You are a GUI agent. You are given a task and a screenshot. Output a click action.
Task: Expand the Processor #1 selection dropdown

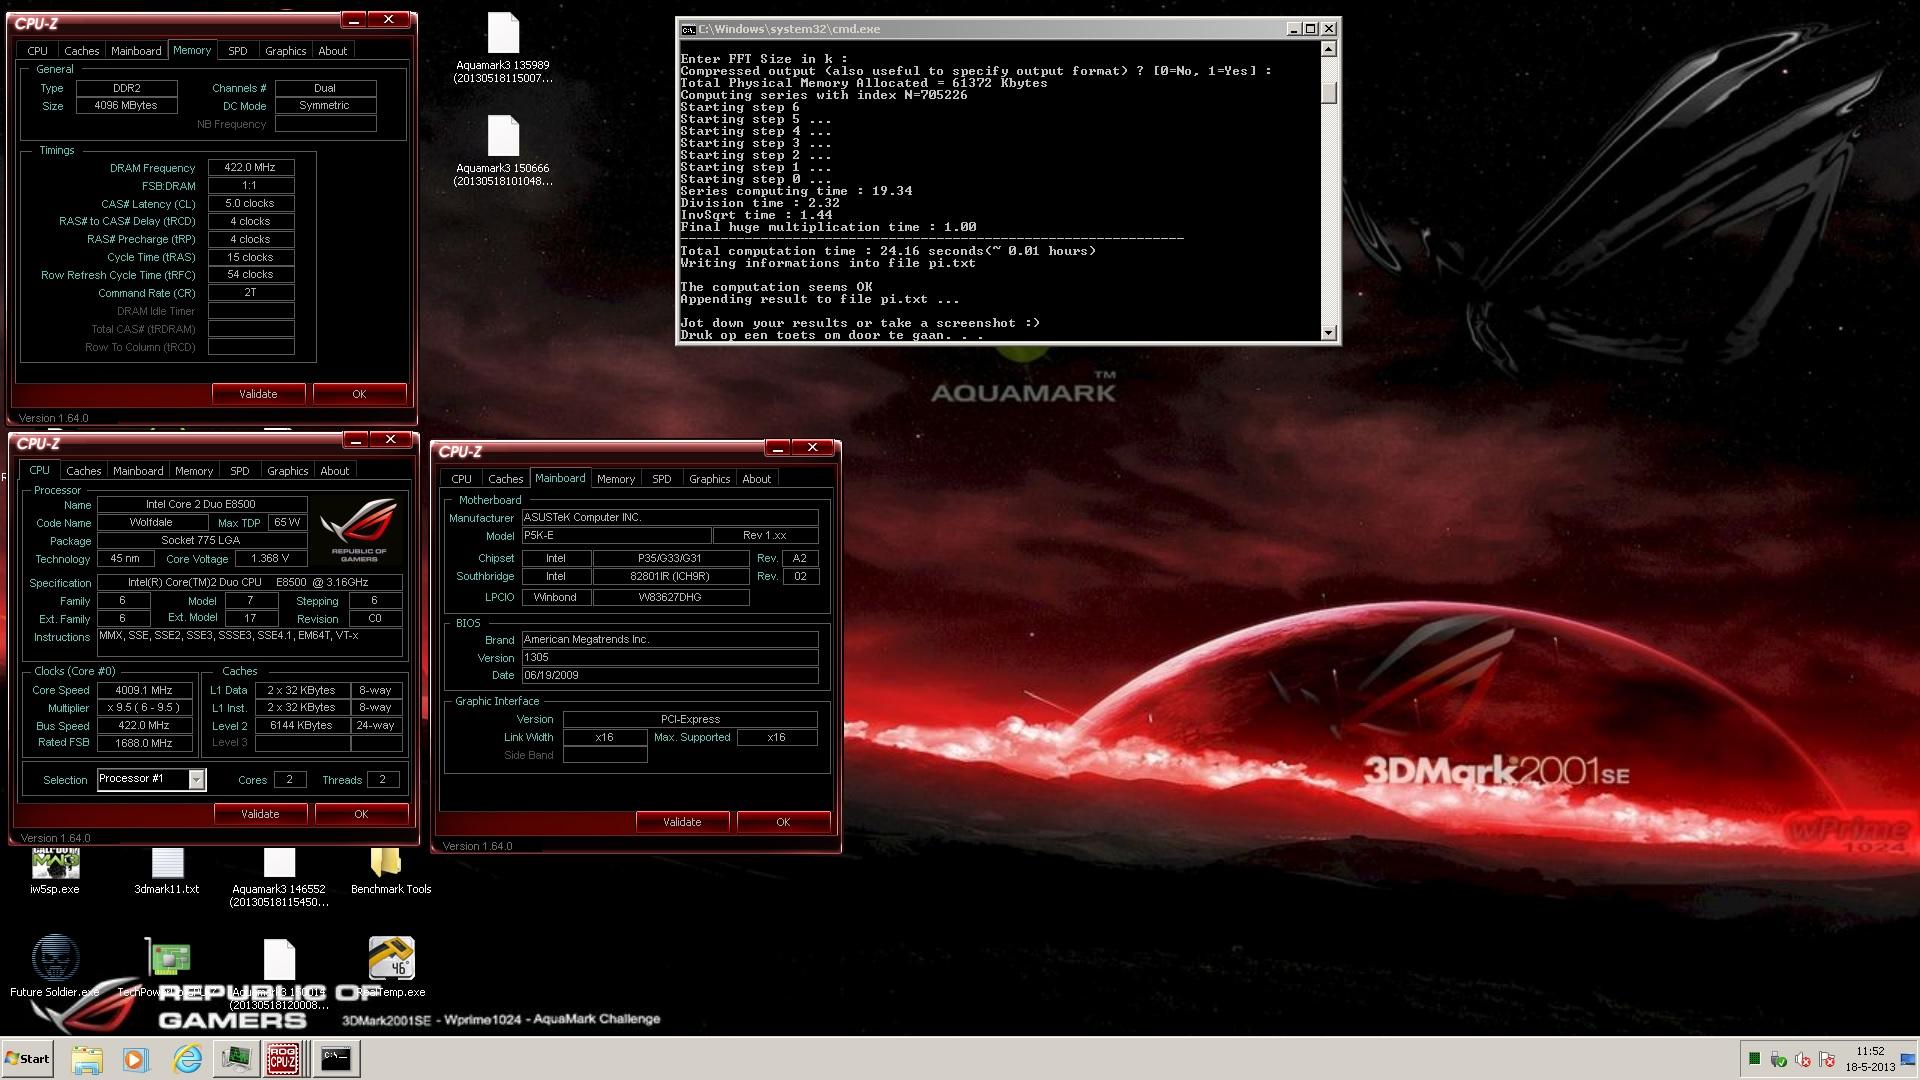tap(197, 779)
